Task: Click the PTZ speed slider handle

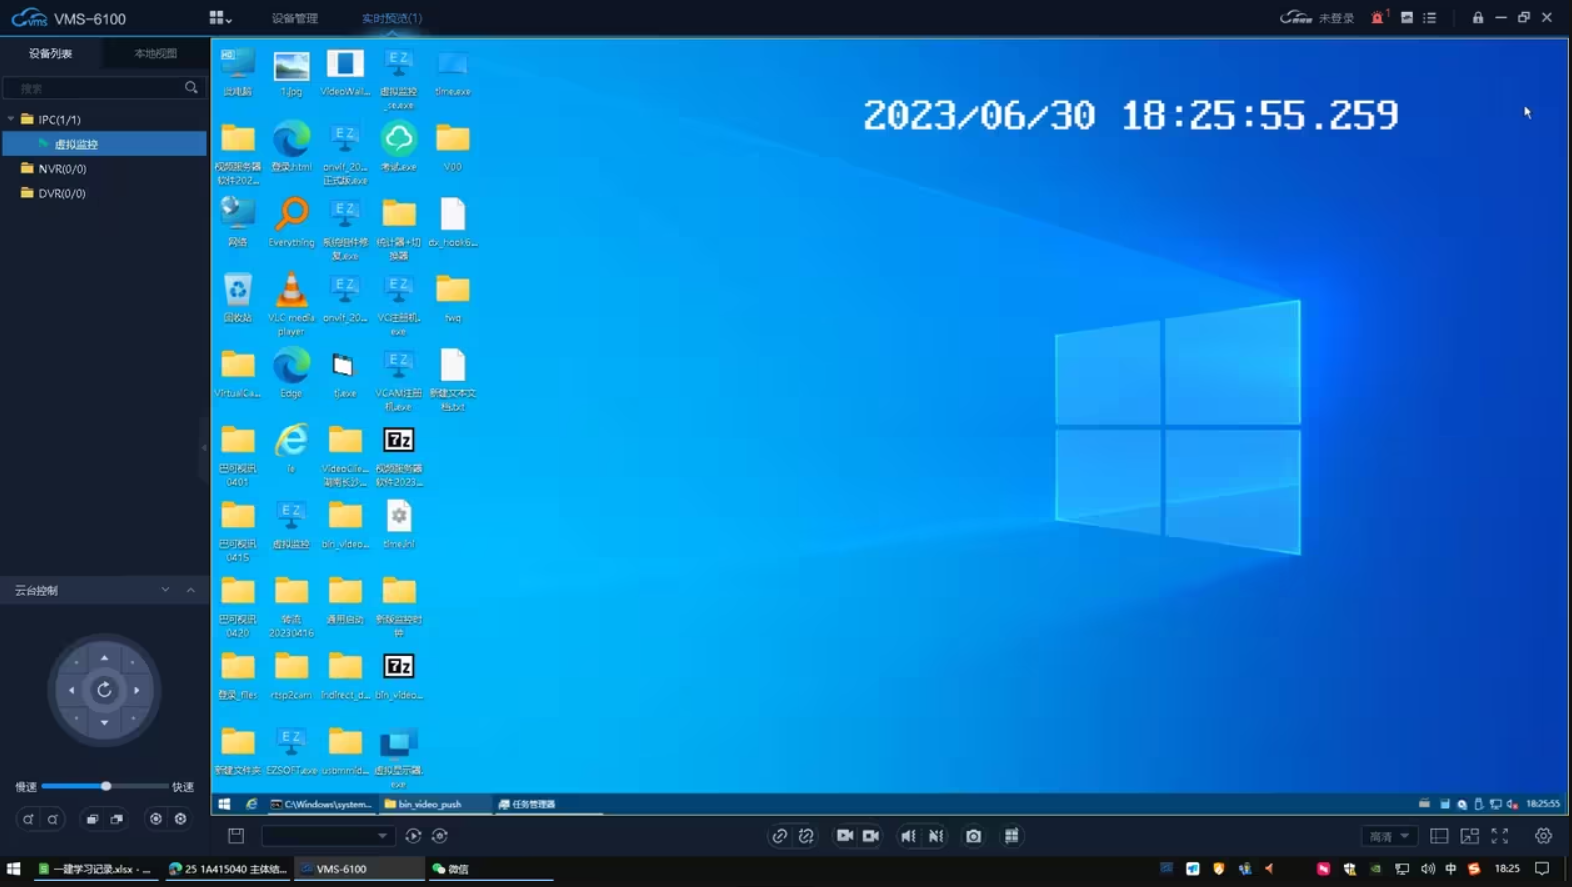Action: click(106, 786)
